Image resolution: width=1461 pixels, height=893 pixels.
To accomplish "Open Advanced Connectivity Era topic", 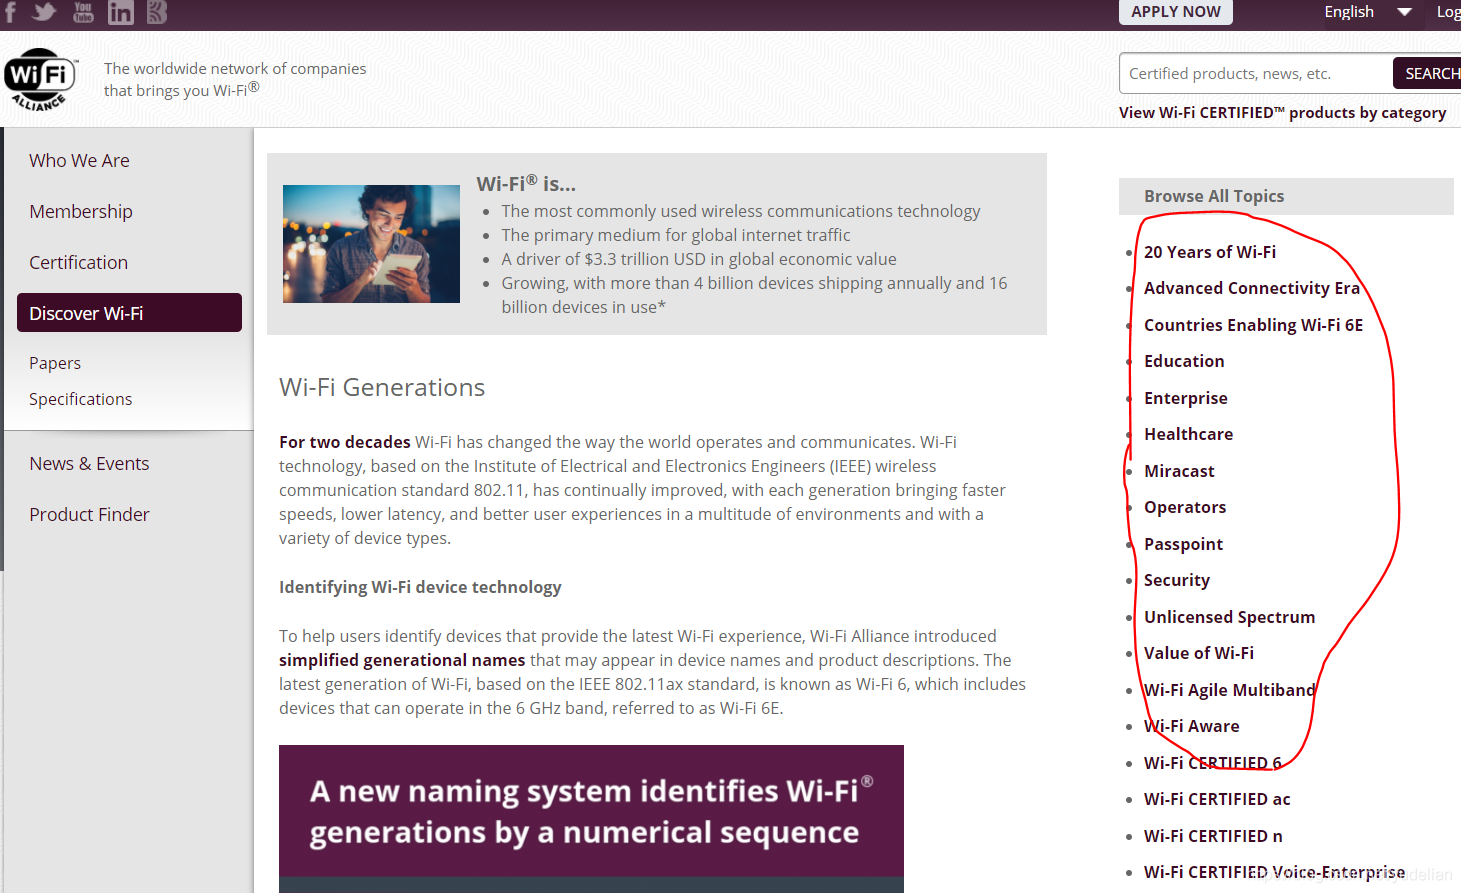I will pyautogui.click(x=1252, y=288).
